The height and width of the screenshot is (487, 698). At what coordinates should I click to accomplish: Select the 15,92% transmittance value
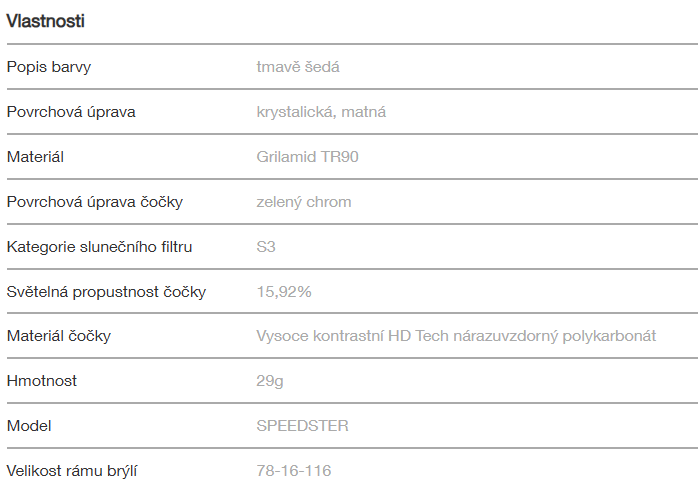click(284, 292)
